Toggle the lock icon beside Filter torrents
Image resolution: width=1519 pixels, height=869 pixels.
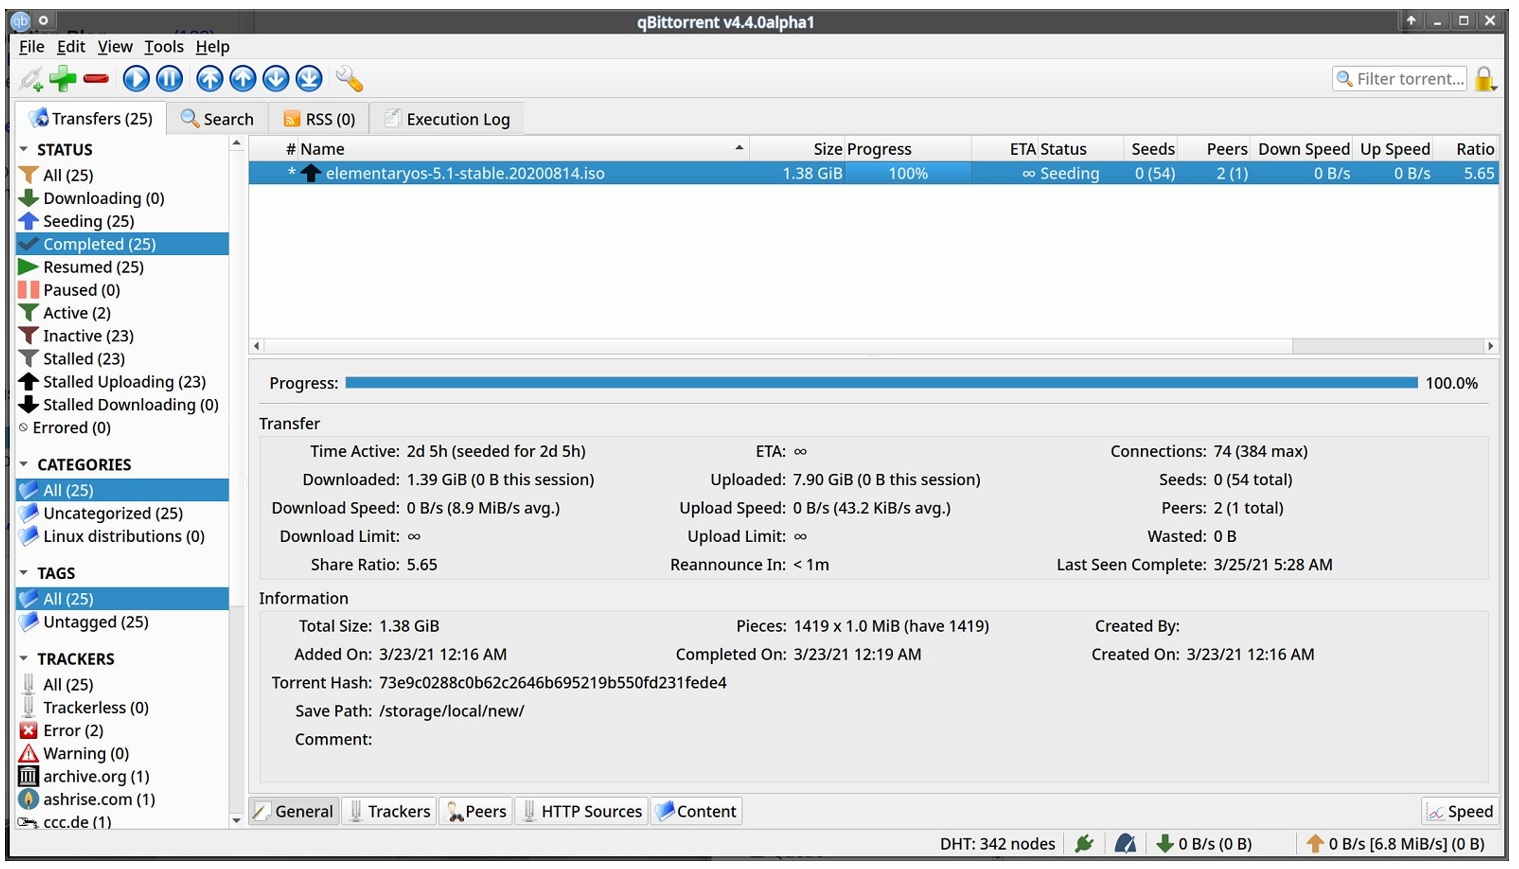point(1484,78)
